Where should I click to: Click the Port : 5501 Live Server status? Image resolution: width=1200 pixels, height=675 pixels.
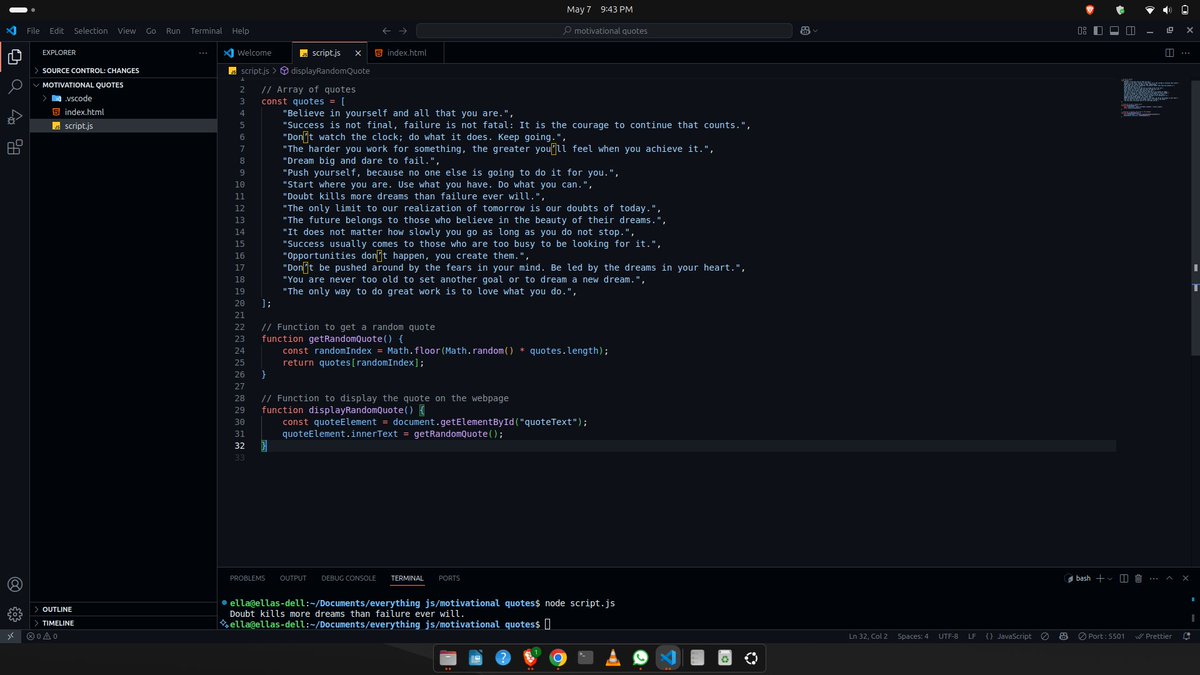coord(1101,636)
